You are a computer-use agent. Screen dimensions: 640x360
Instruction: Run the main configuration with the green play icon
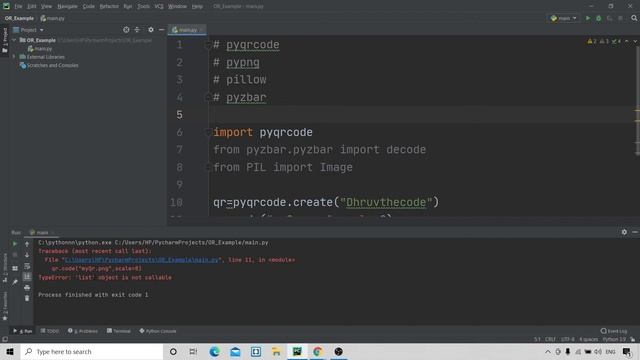click(588, 18)
